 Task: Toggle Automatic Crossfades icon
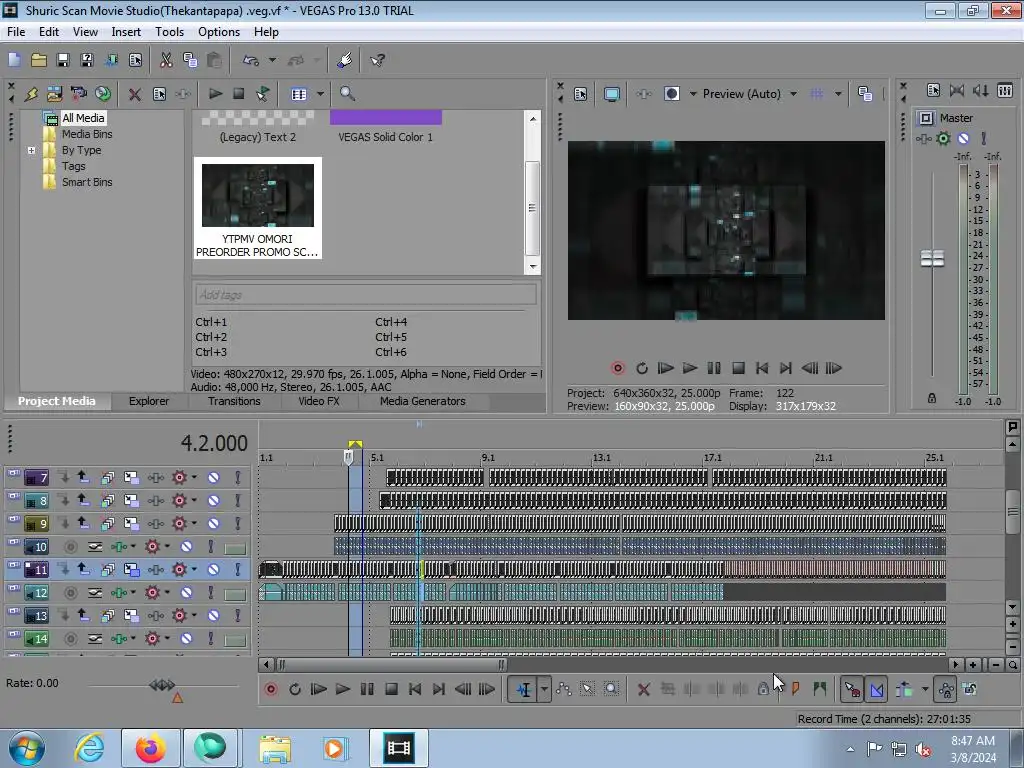pos(876,689)
